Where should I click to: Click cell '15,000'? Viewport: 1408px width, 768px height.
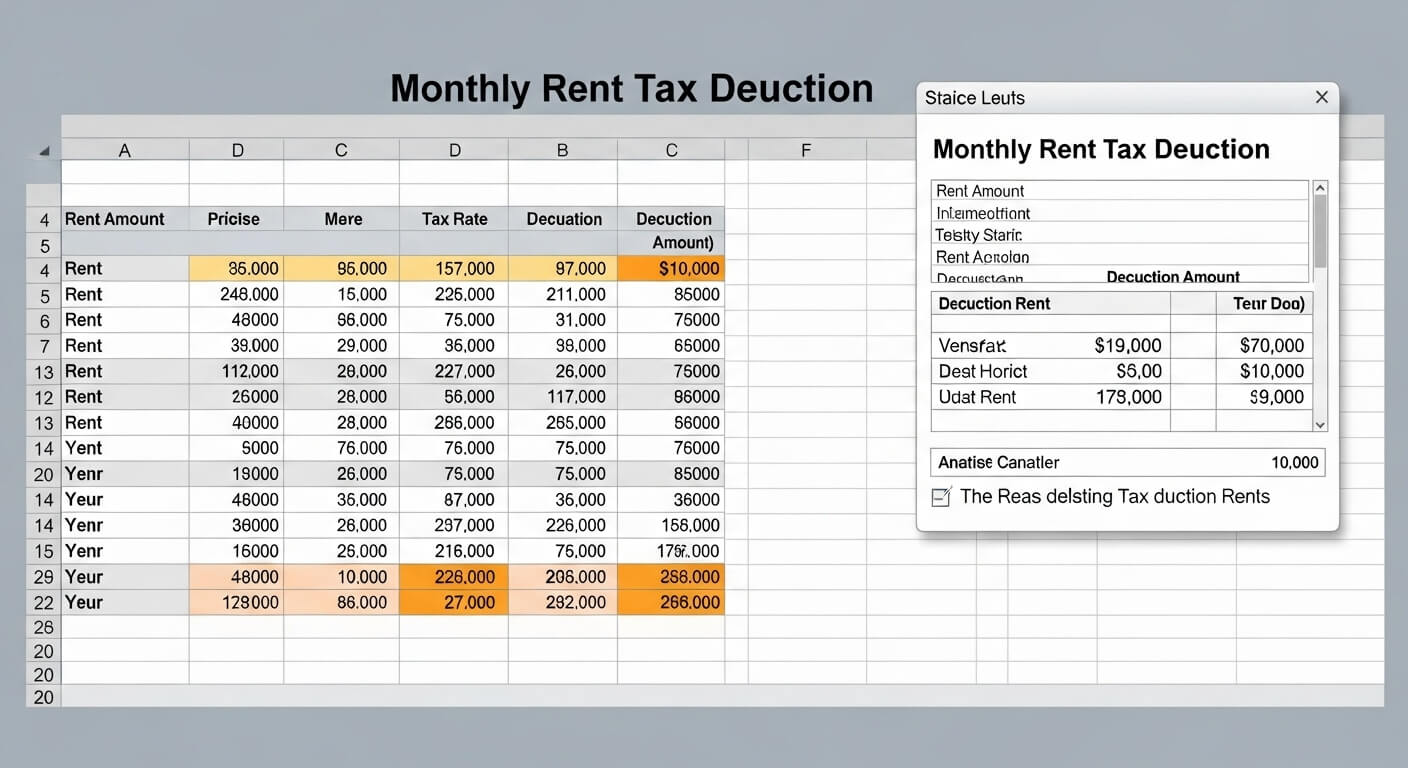341,294
